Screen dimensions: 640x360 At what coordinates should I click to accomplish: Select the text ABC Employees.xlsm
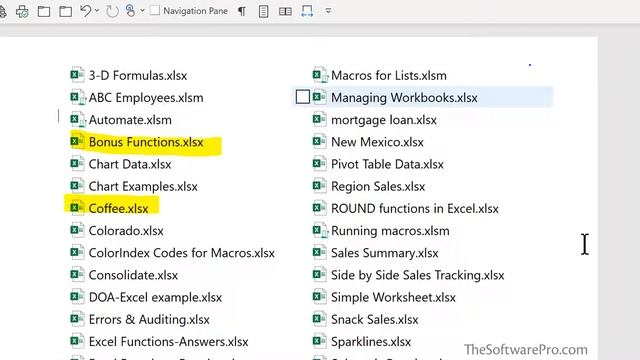click(146, 98)
